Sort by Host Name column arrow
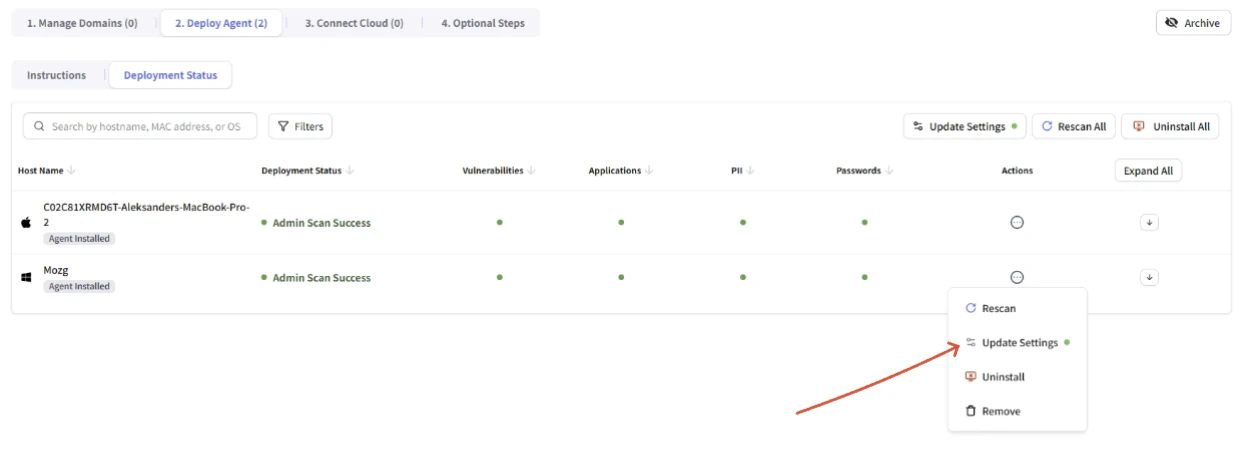Viewport: 1244px width, 454px height. coord(72,171)
